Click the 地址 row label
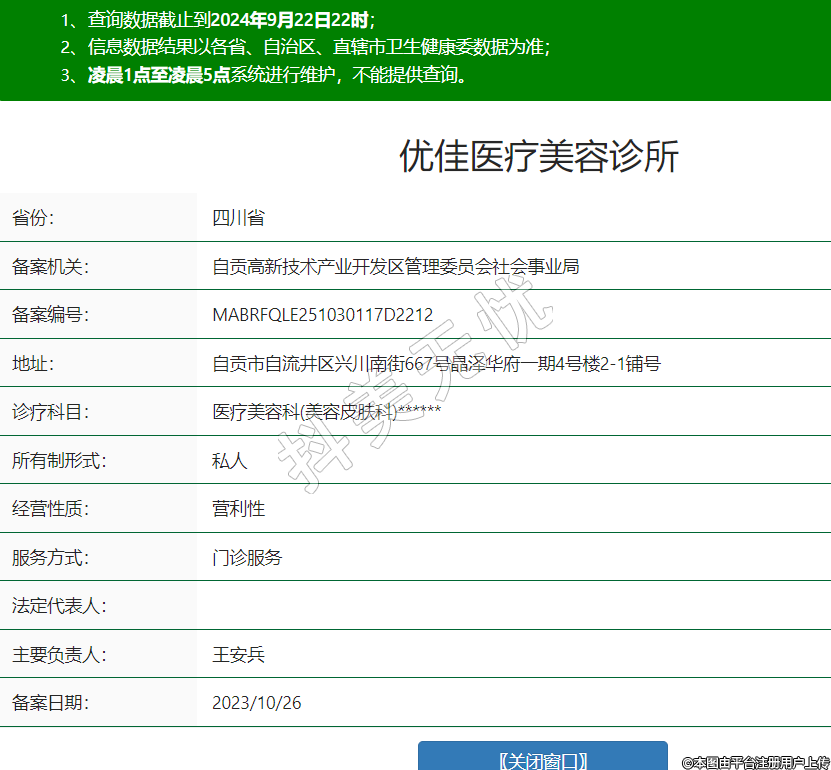The image size is (831, 770). click(32, 363)
